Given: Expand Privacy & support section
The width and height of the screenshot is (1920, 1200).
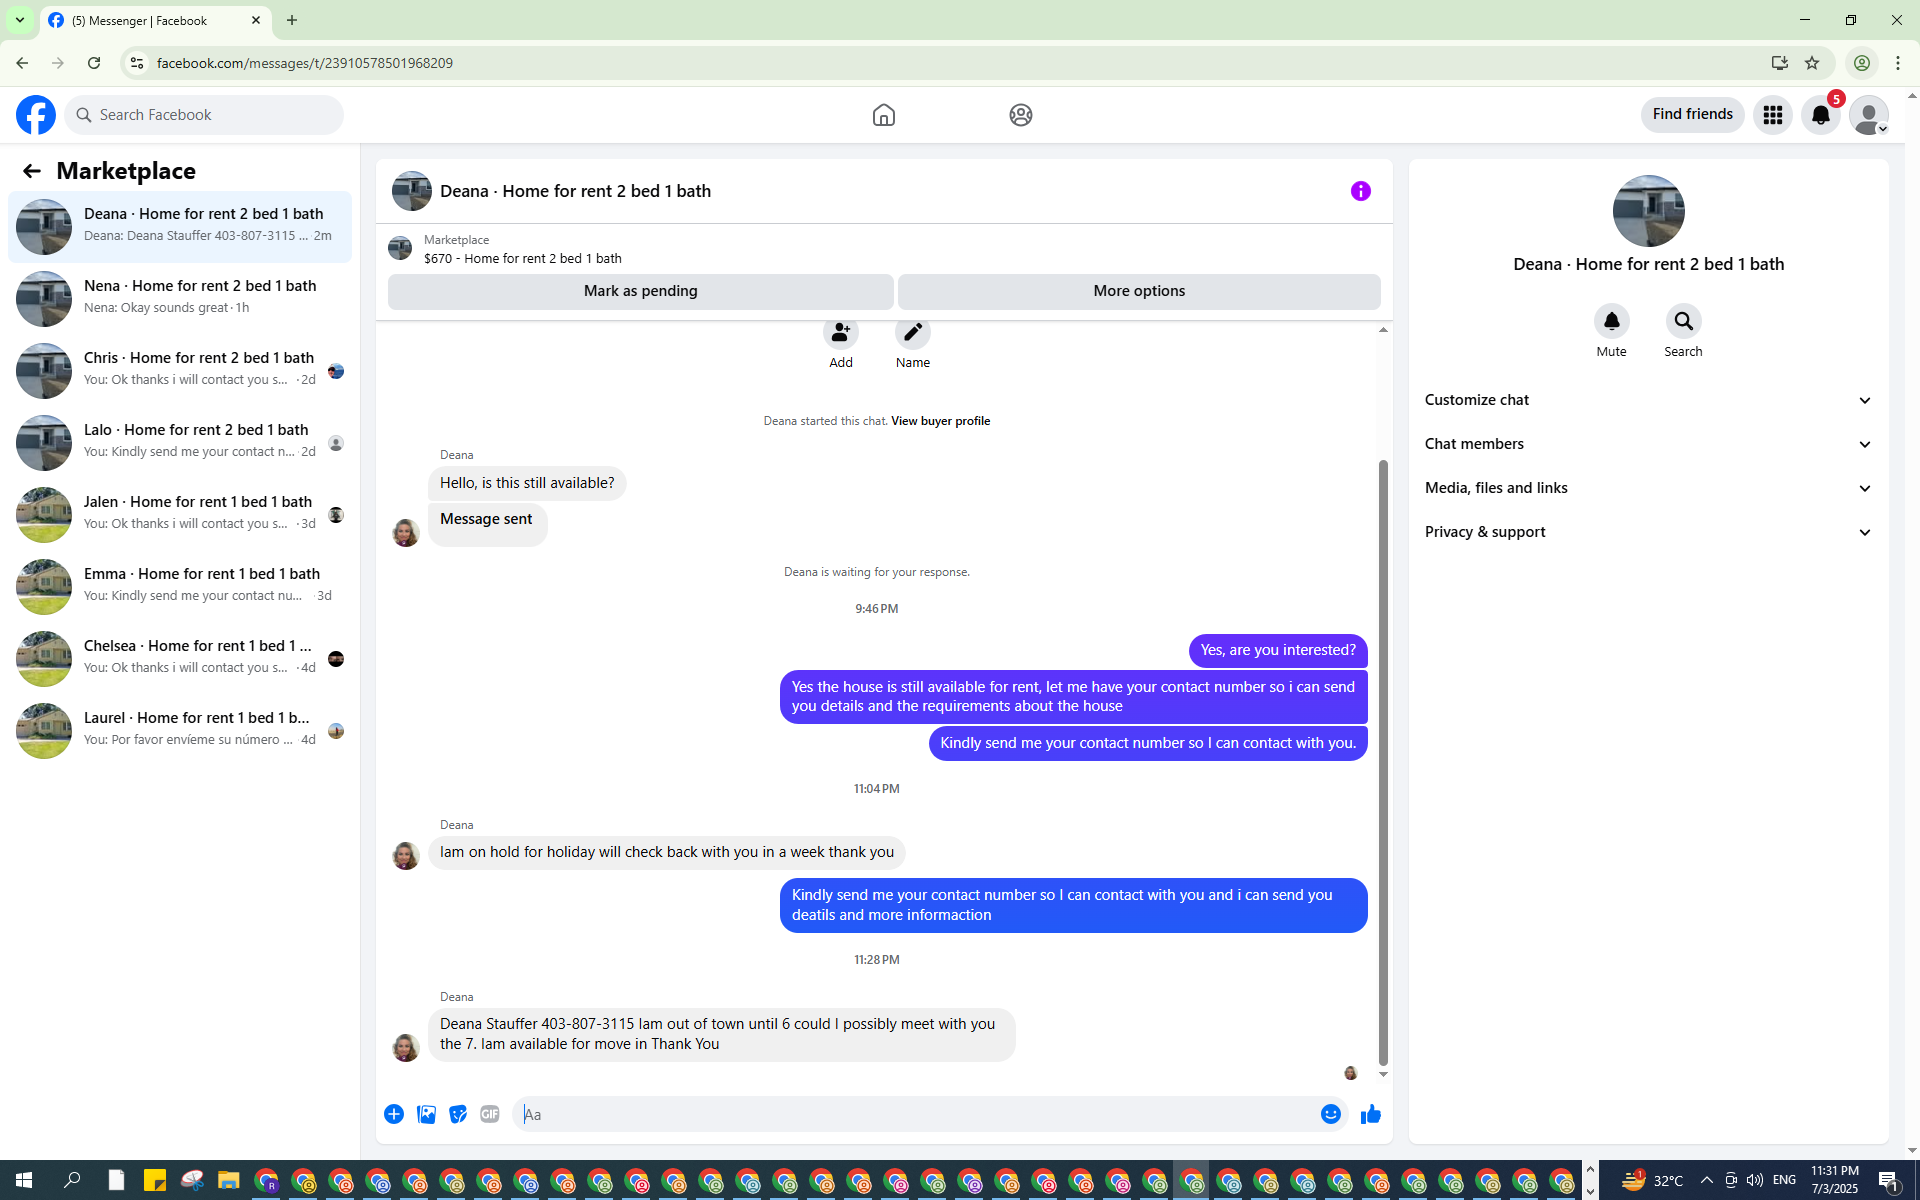Looking at the screenshot, I should click(1647, 532).
